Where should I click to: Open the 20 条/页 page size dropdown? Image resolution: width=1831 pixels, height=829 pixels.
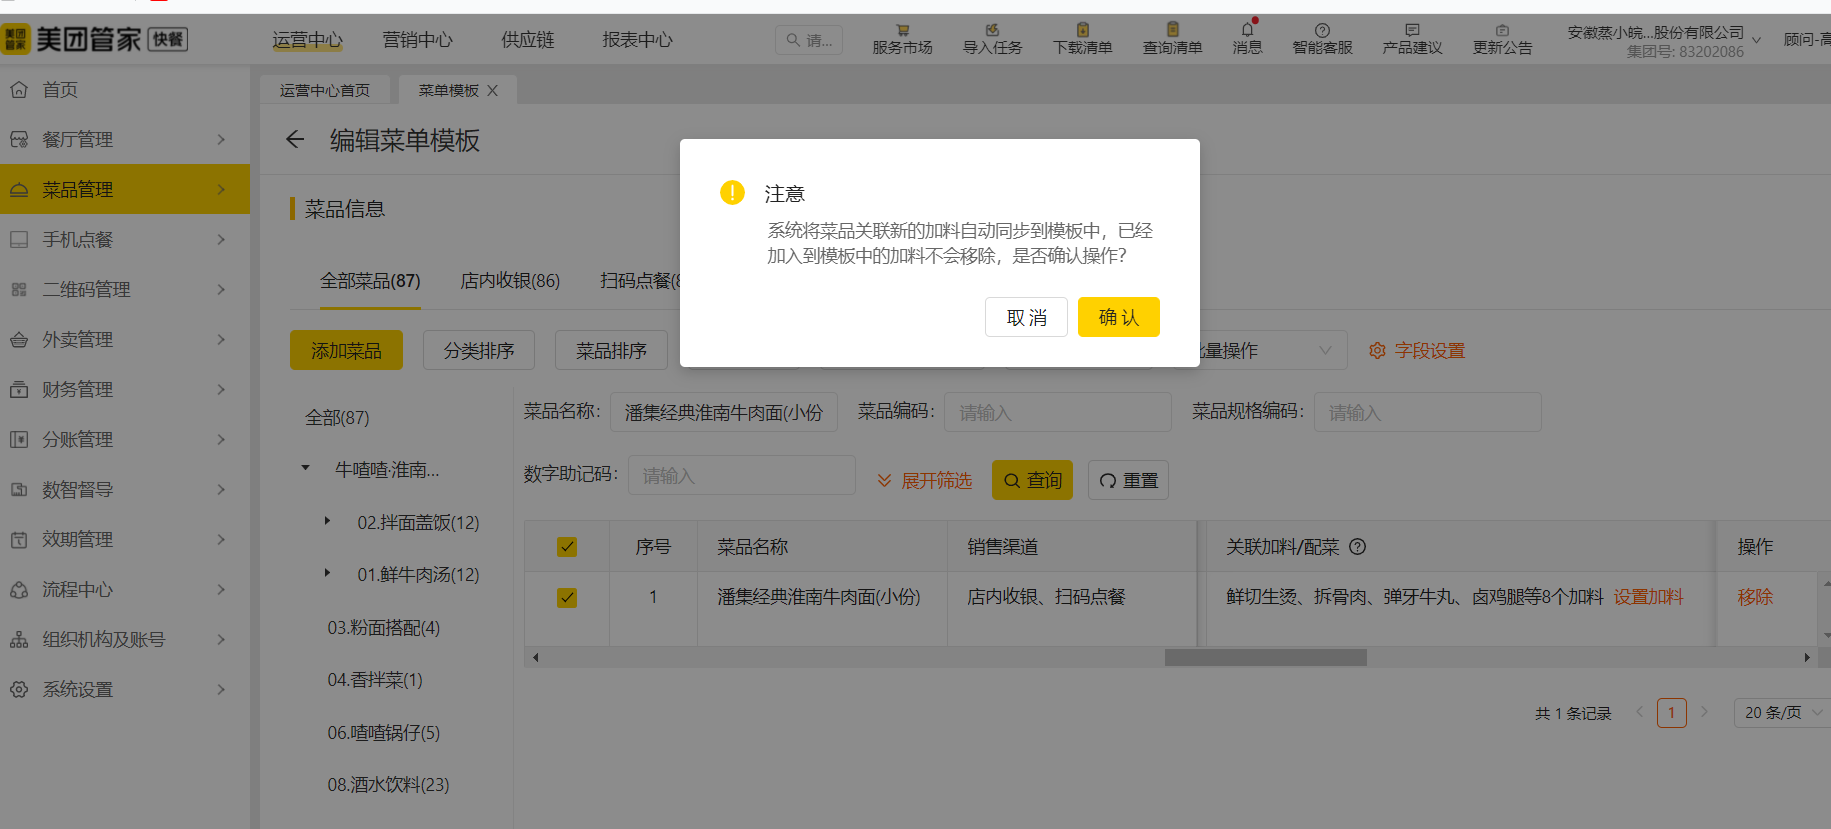point(1782,713)
